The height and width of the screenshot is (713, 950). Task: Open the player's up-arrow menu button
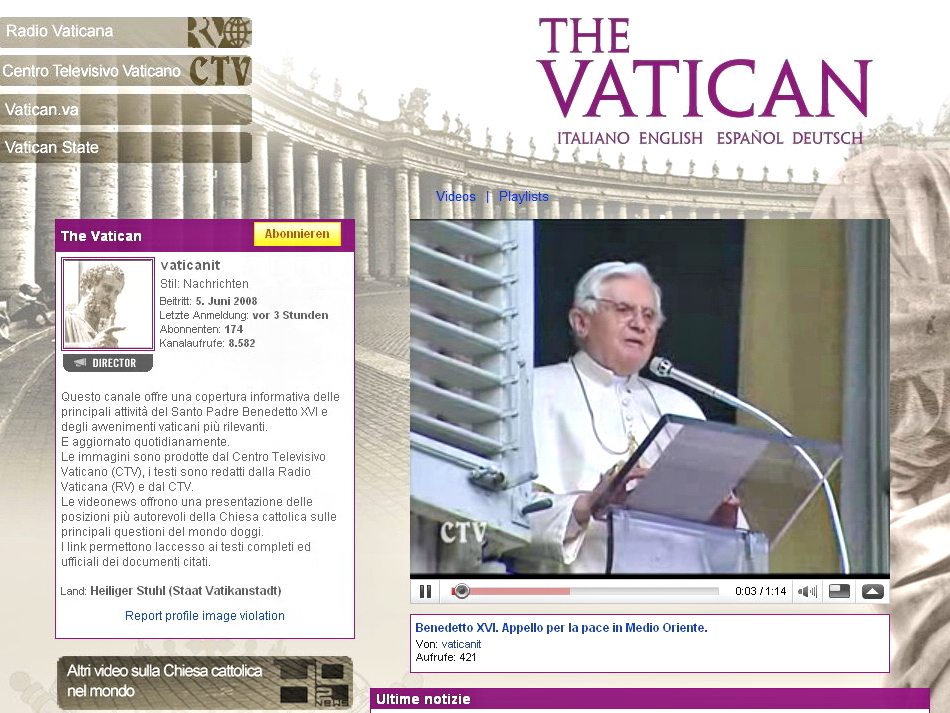872,591
